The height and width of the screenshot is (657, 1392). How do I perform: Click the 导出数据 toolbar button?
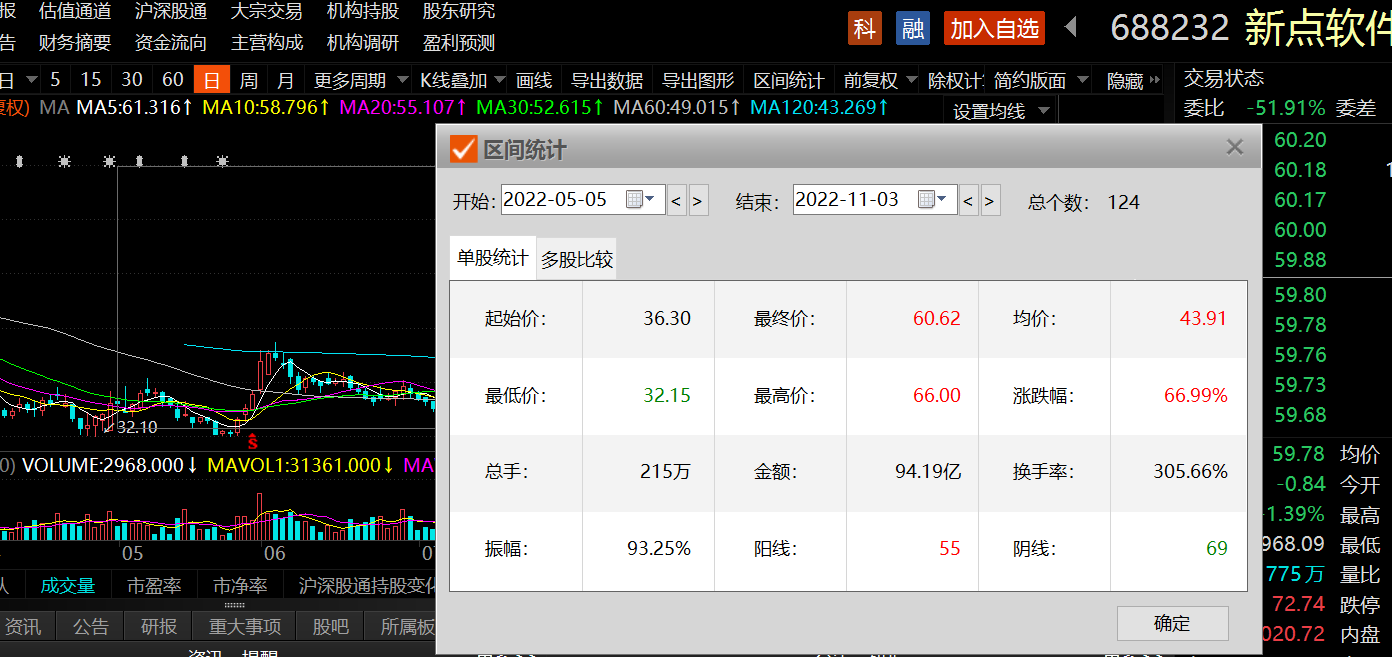[607, 80]
